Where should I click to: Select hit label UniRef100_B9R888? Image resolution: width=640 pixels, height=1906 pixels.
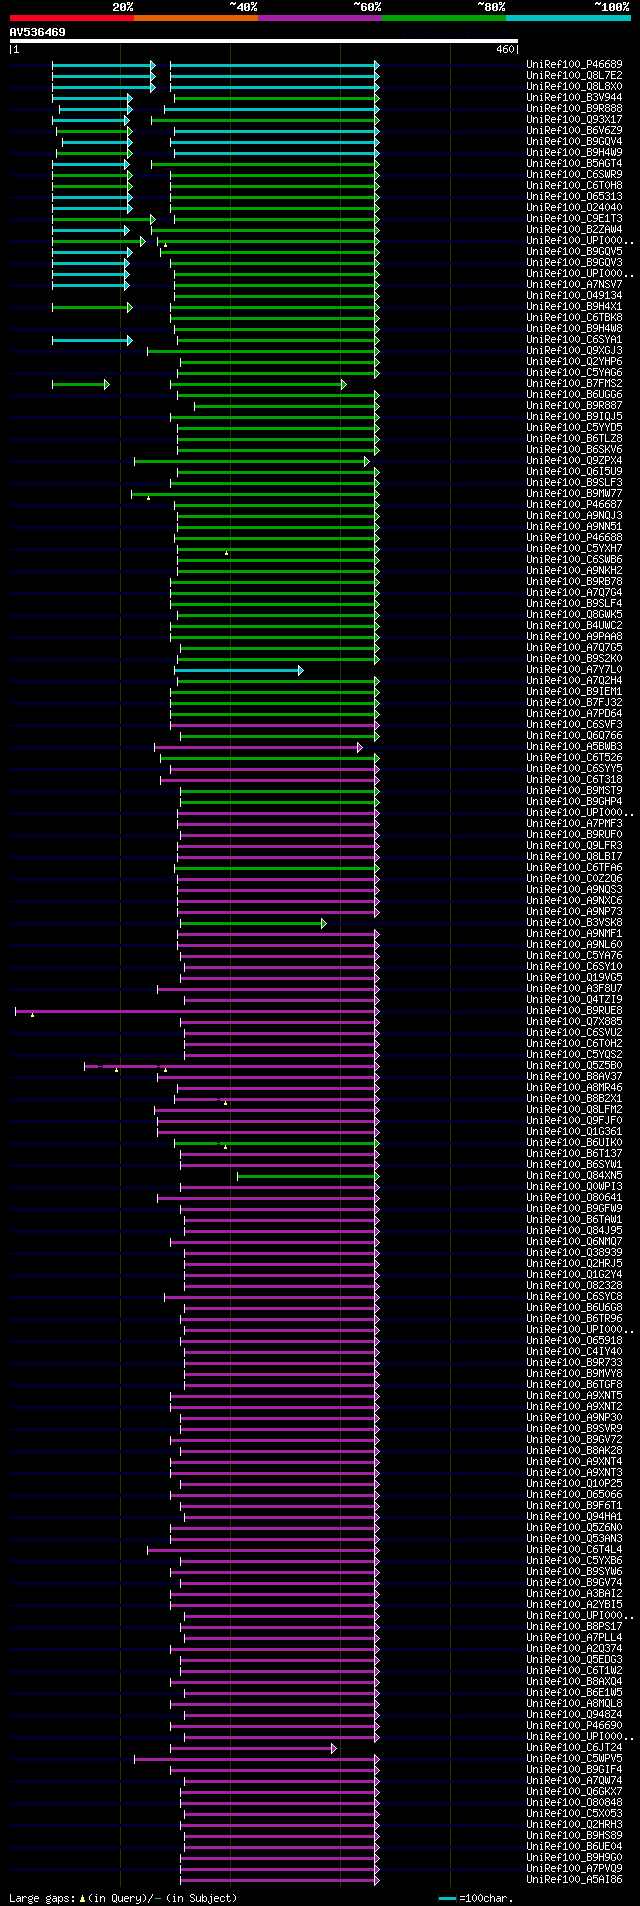click(574, 109)
